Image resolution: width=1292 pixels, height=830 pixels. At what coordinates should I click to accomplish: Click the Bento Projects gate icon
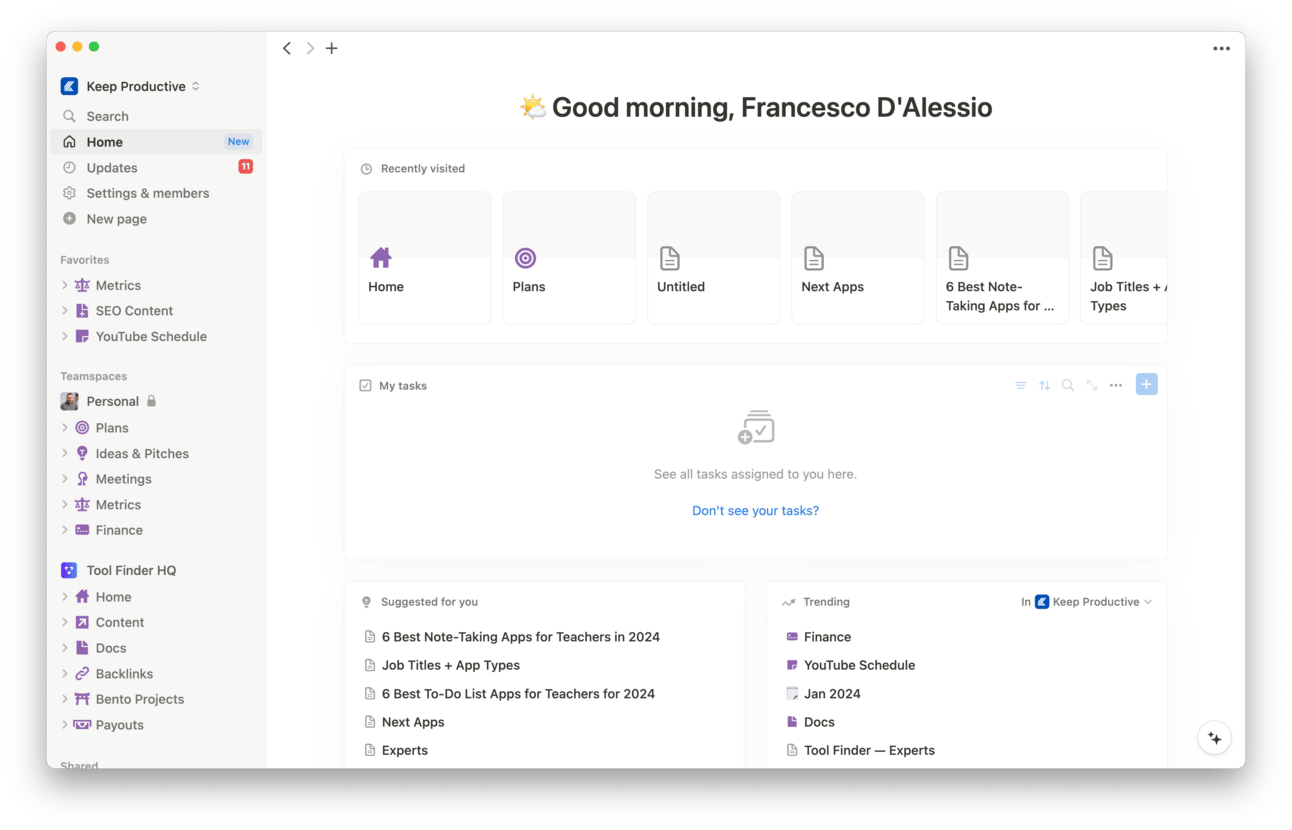(x=82, y=699)
